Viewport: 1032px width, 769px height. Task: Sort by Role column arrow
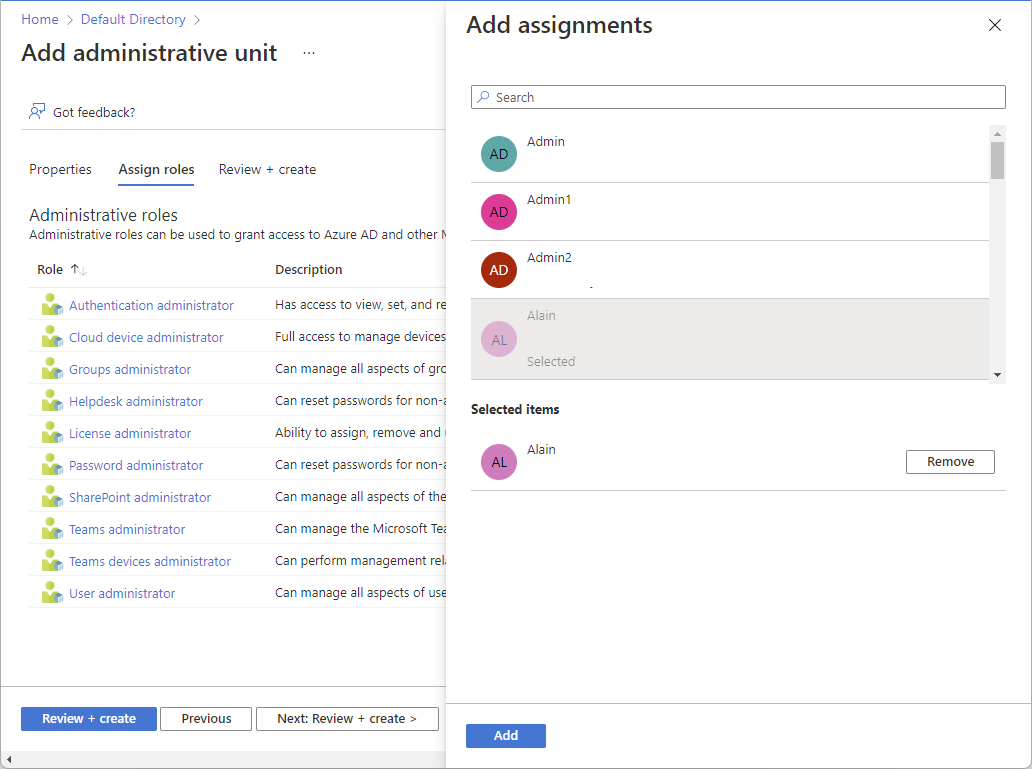[x=79, y=270]
